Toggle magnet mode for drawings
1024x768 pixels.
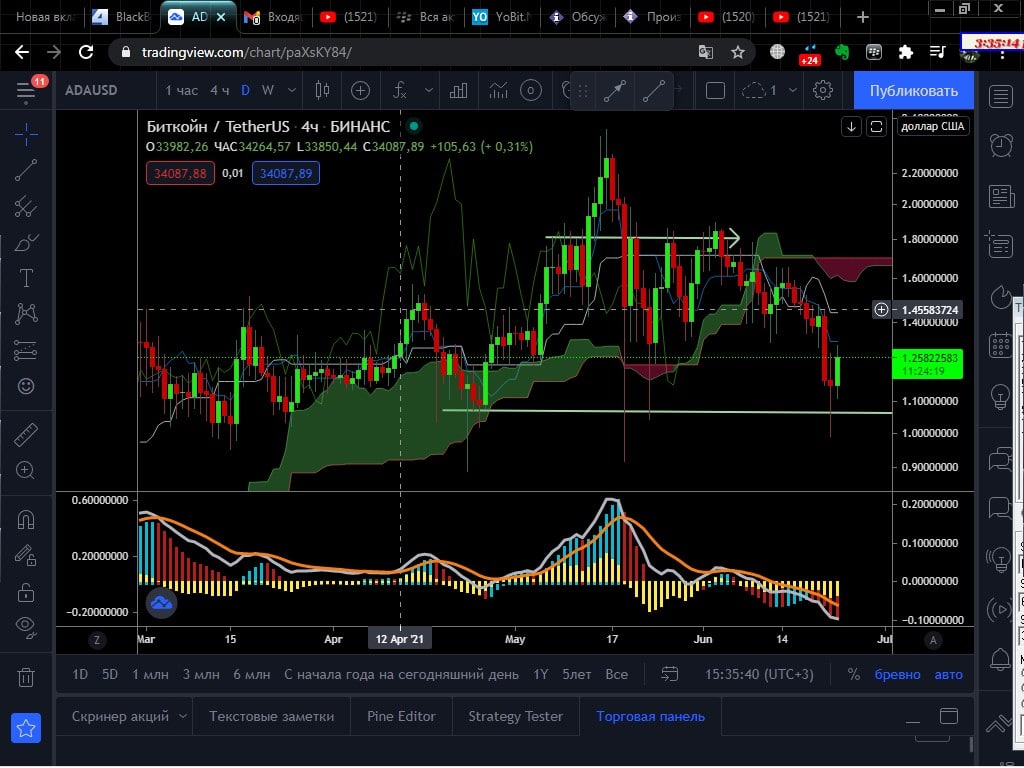[26, 520]
